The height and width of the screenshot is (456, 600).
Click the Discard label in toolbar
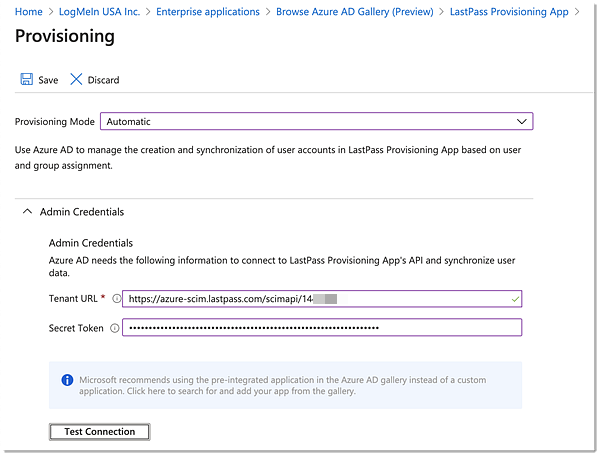coord(103,80)
